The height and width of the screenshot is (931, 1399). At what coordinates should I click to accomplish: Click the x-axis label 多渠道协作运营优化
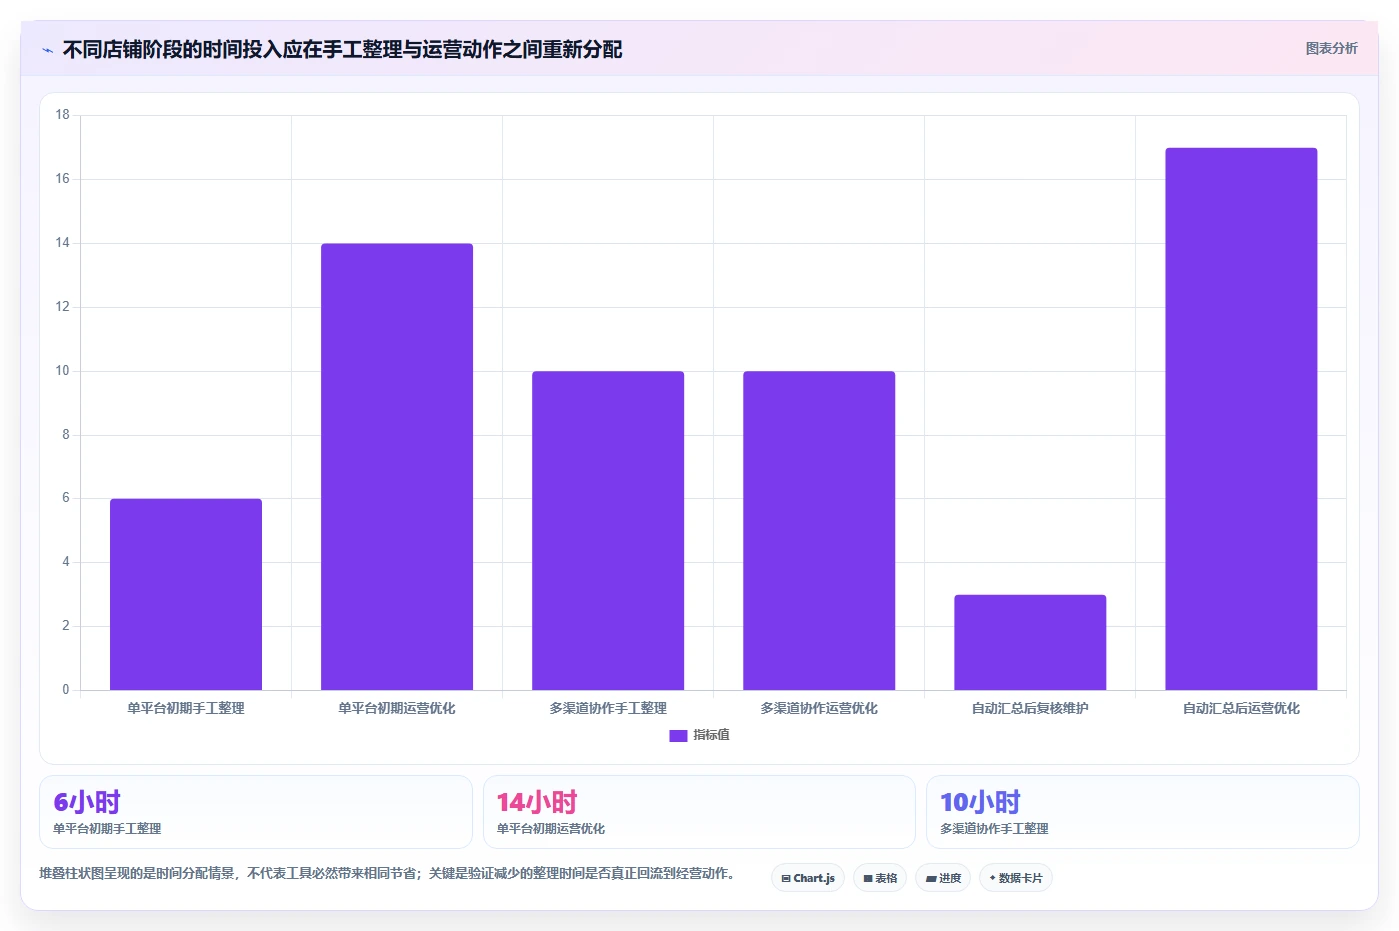point(819,708)
